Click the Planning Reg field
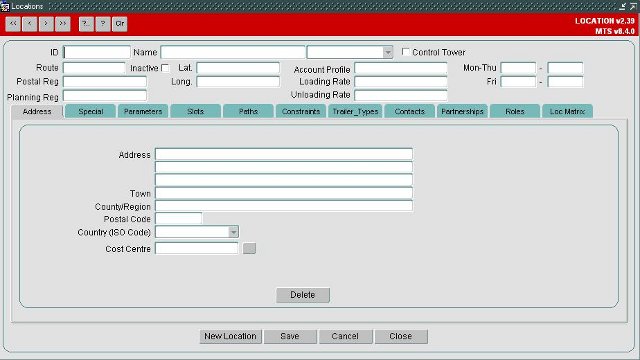640x360 pixels. click(105, 96)
